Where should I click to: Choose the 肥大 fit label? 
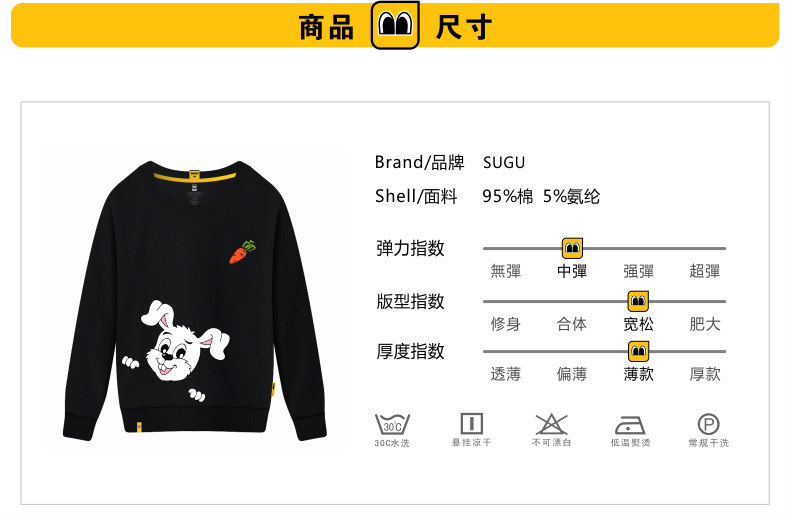click(x=704, y=324)
